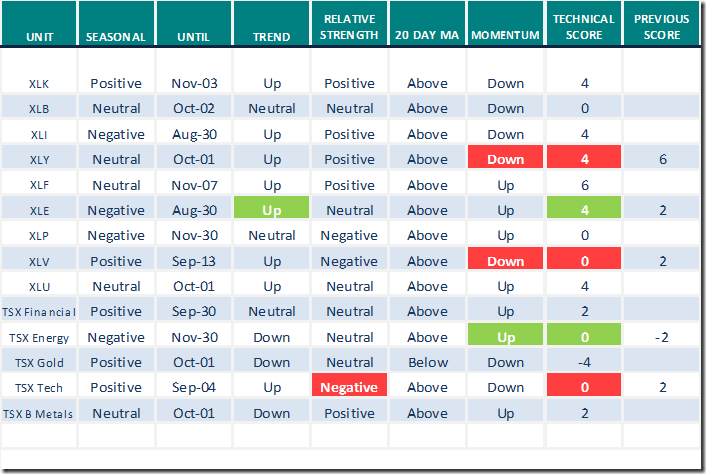
Task: Click the red Down momentum cell for XLY
Action: (506, 159)
